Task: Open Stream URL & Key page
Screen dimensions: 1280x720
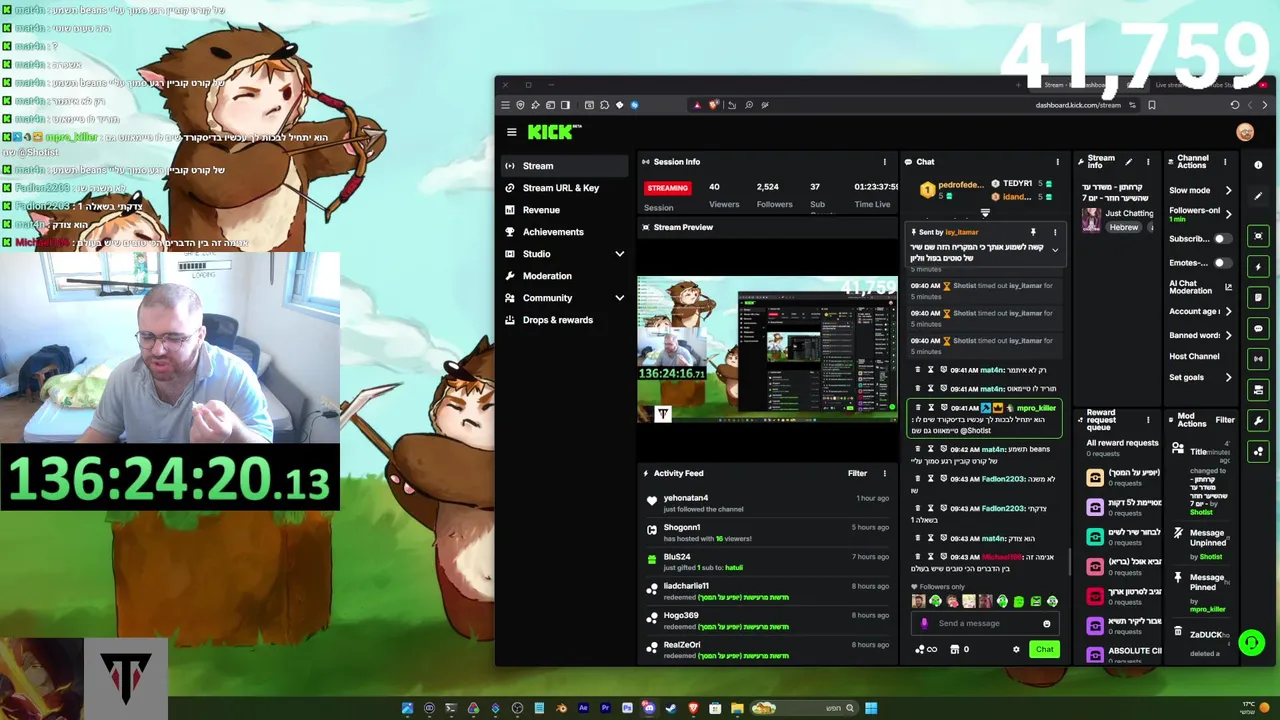Action: tap(565, 188)
